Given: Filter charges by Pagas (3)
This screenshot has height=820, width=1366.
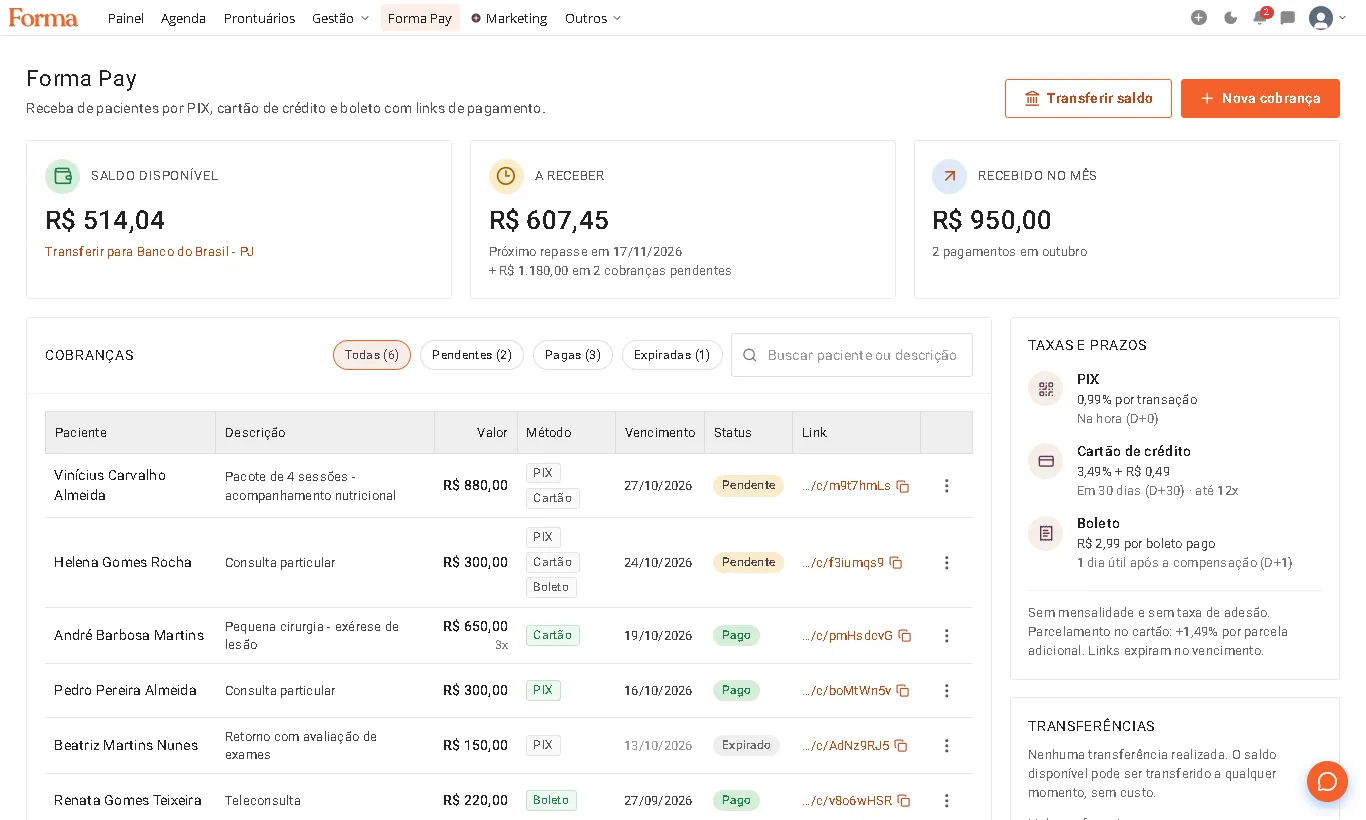Looking at the screenshot, I should coord(573,355).
